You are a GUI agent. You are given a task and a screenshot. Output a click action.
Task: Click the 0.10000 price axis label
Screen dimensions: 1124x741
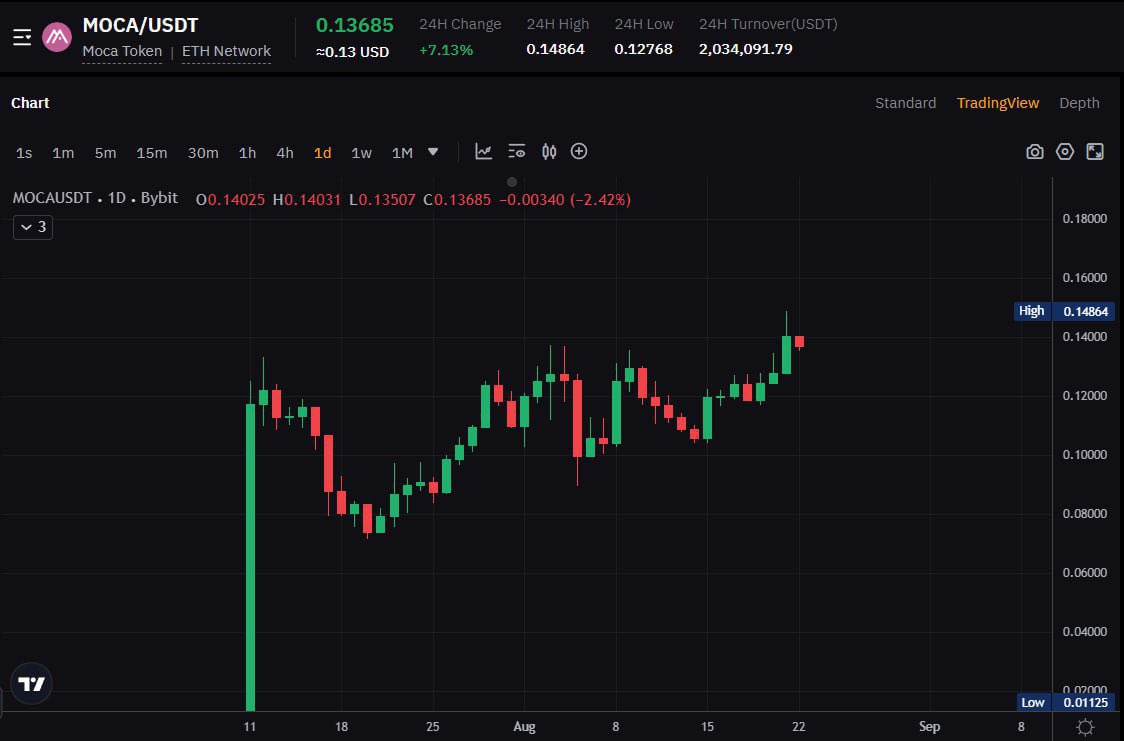(1085, 455)
